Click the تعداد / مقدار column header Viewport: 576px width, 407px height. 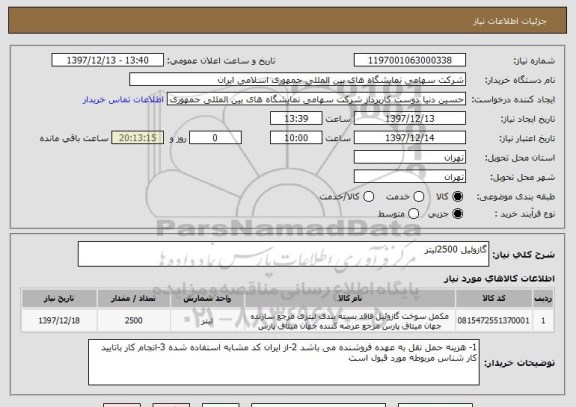(x=133, y=298)
